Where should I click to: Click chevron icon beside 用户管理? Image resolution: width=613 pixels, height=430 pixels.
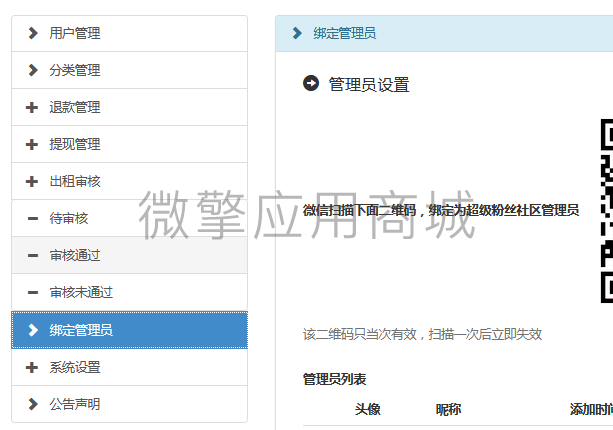[x=33, y=33]
